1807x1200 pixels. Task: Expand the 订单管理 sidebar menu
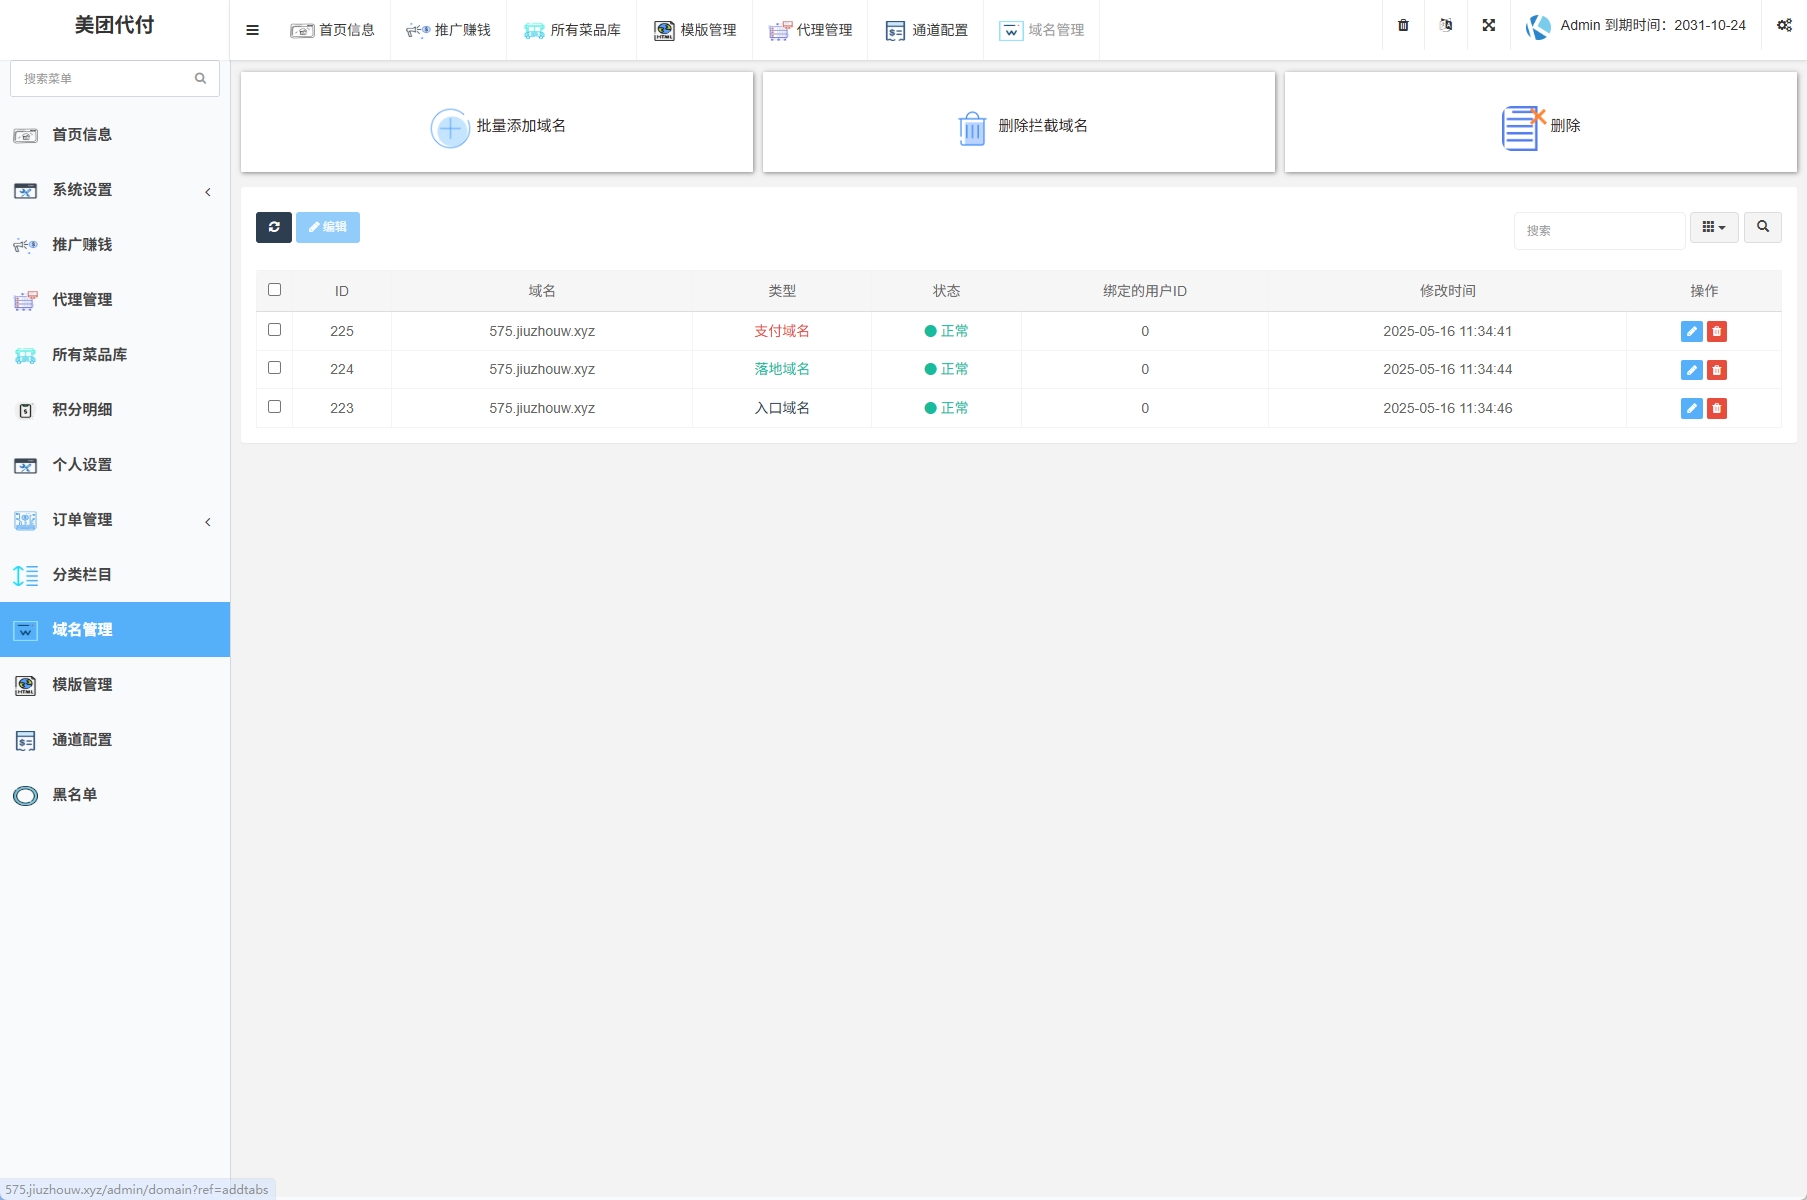pos(115,520)
